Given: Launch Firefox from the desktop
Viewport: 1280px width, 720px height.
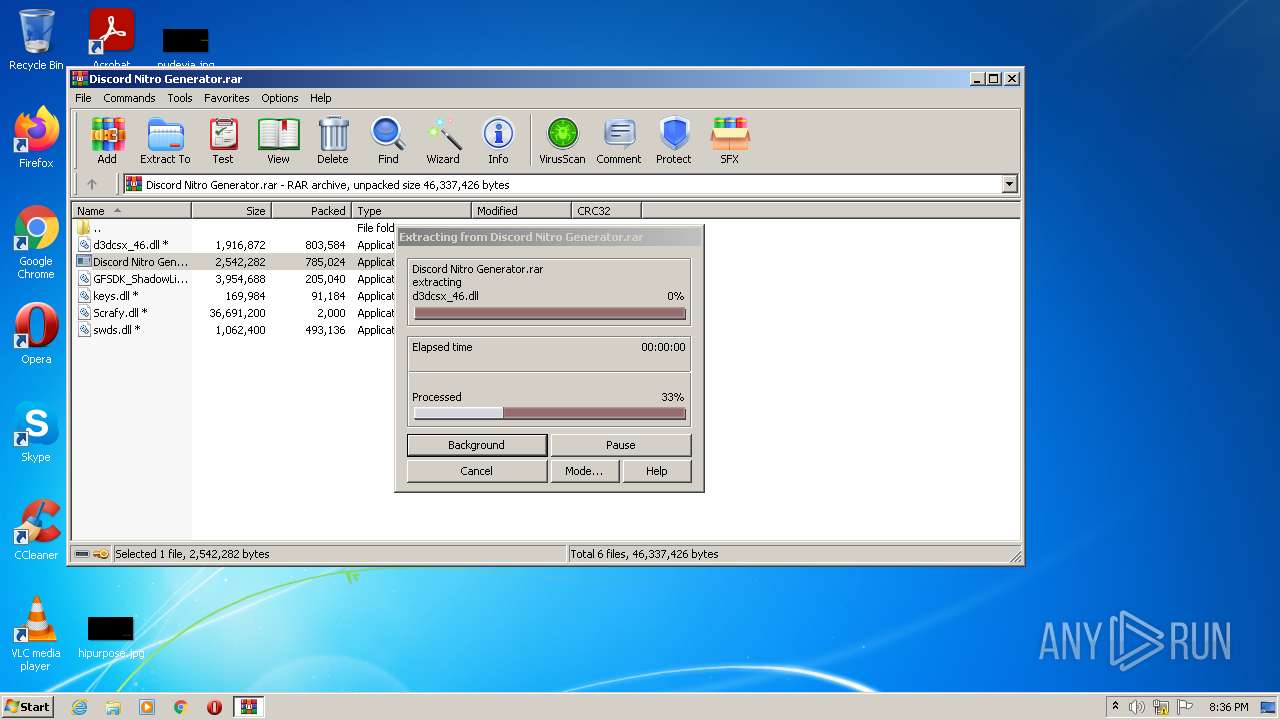Looking at the screenshot, I should 36,138.
